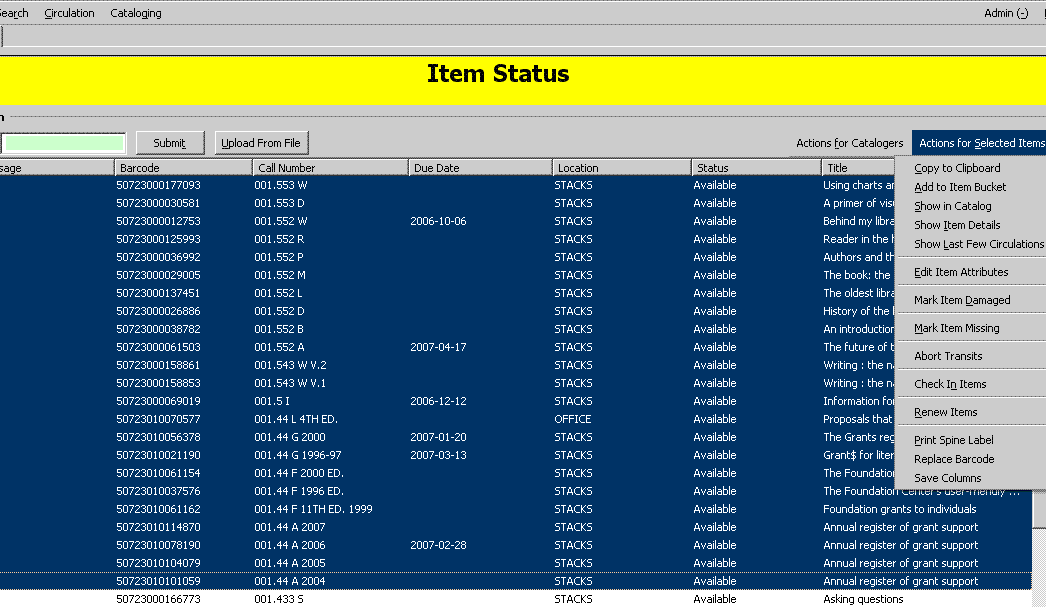The width and height of the screenshot is (1046, 607).
Task: Choose Mark Item Damaged
Action: (962, 300)
